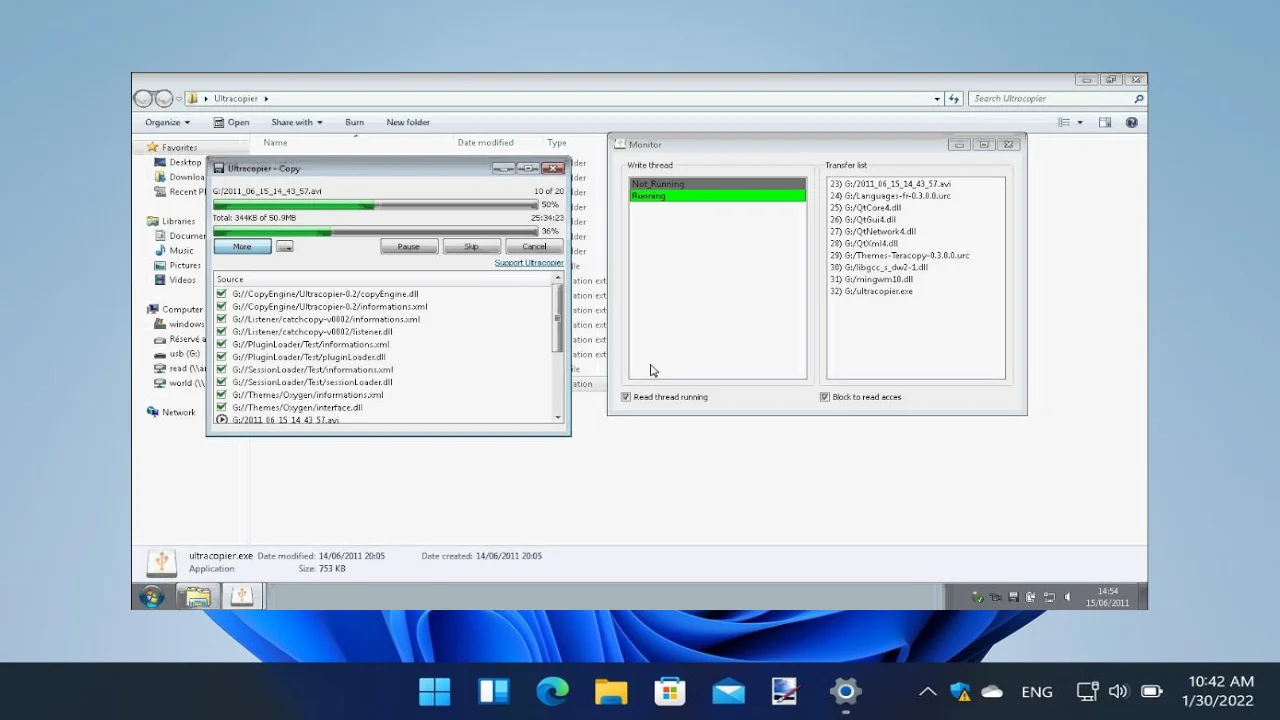This screenshot has width=1280, height=720.
Task: Sort by the Name column header
Action: [275, 143]
